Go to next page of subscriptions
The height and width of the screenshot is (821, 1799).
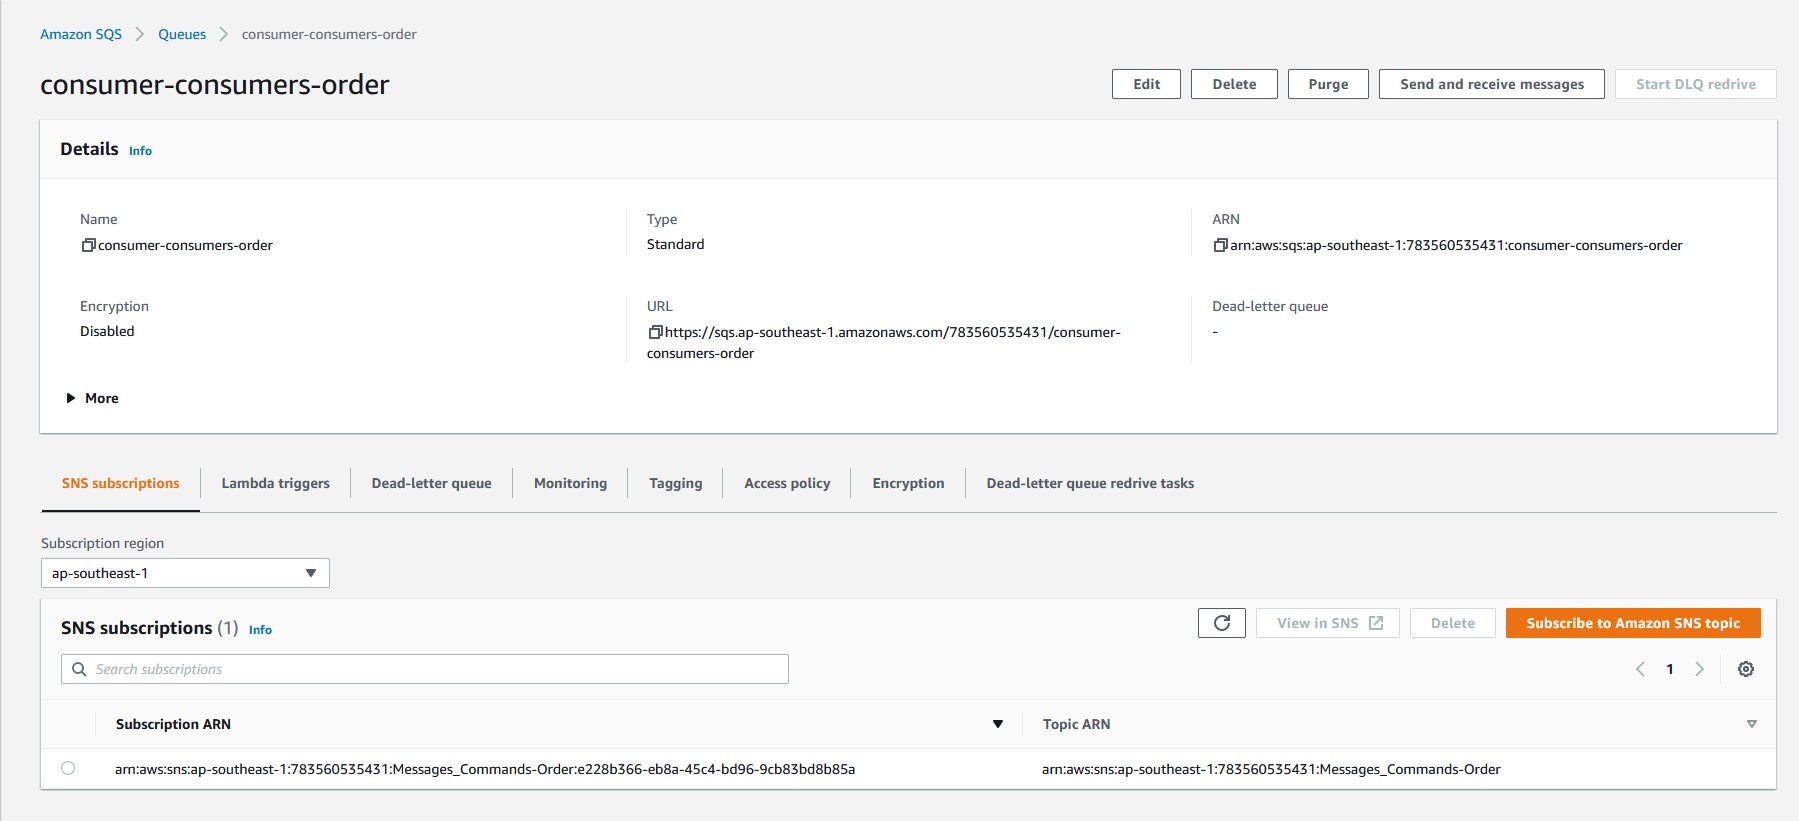pos(1699,669)
